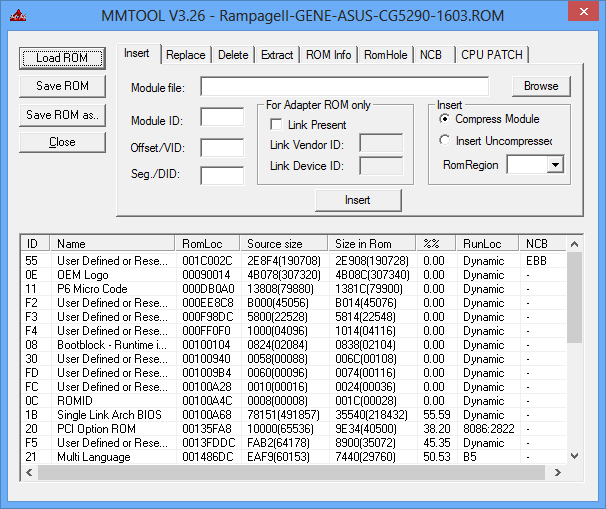Click the Size in Rom column header
606x509 pixels.
coord(372,244)
